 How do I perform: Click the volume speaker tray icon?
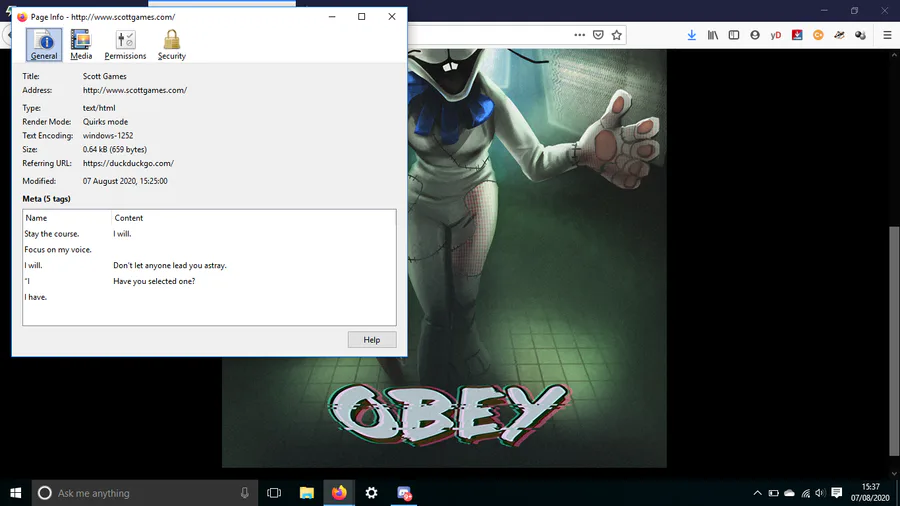pos(820,493)
